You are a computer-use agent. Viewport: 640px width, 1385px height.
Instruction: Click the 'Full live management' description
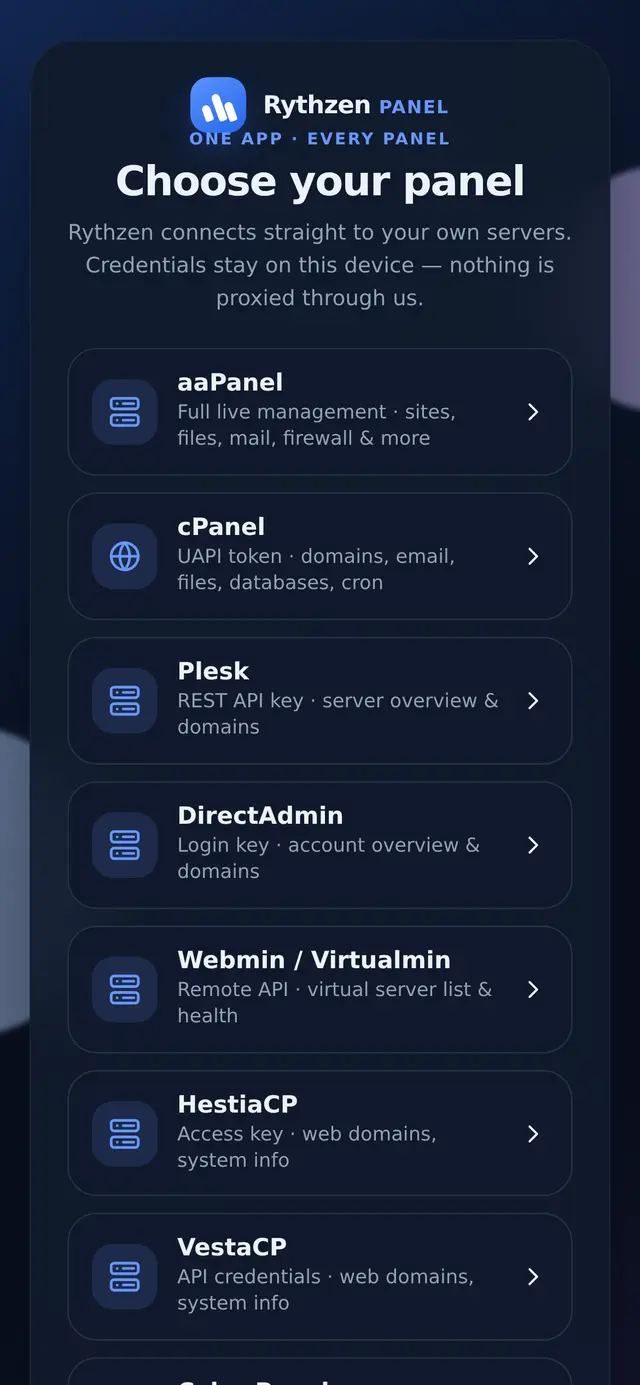(316, 425)
